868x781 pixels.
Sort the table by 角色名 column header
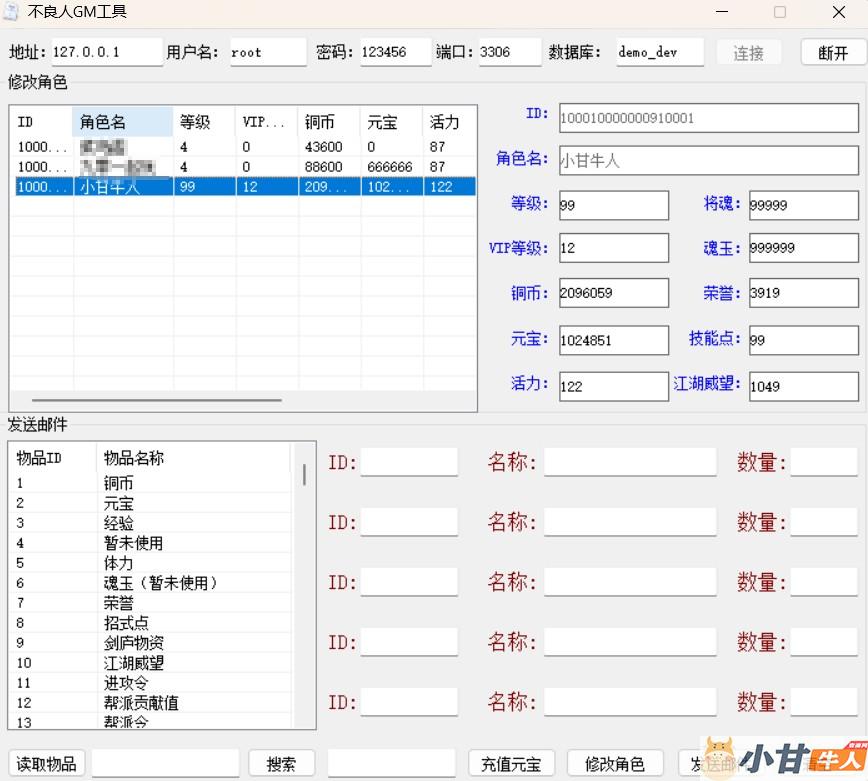pos(122,122)
